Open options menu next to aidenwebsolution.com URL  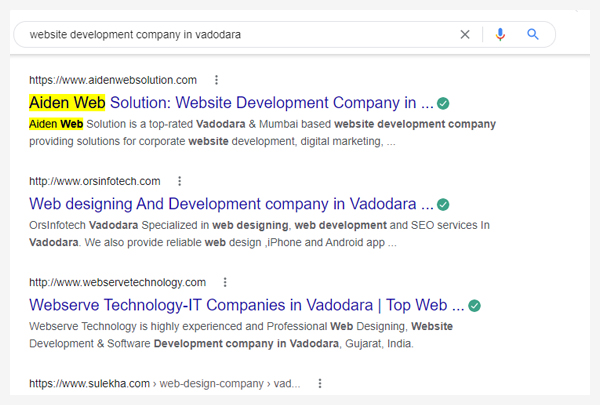coord(217,80)
